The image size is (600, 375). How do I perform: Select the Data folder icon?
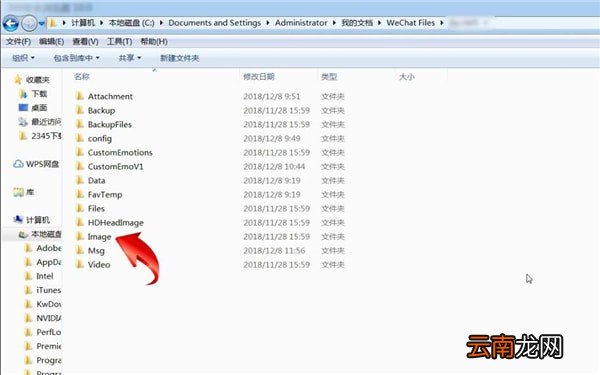80,180
